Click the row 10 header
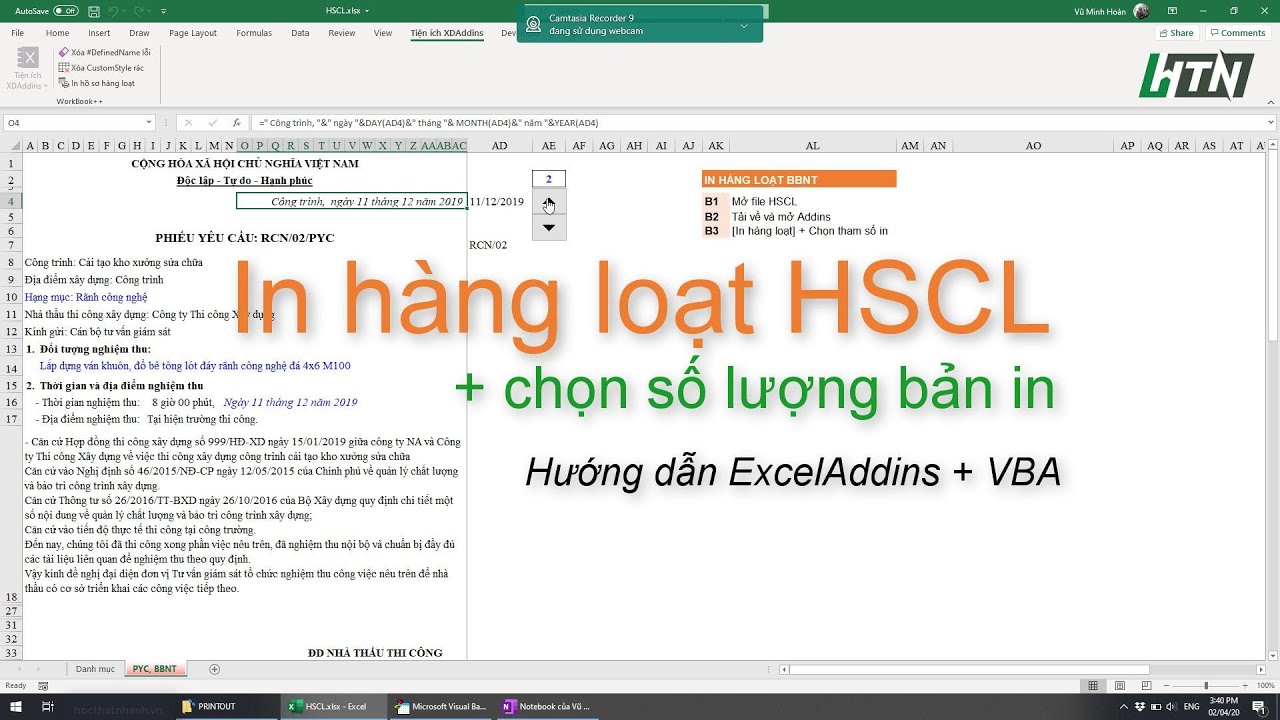This screenshot has width=1280, height=720. [x=11, y=297]
